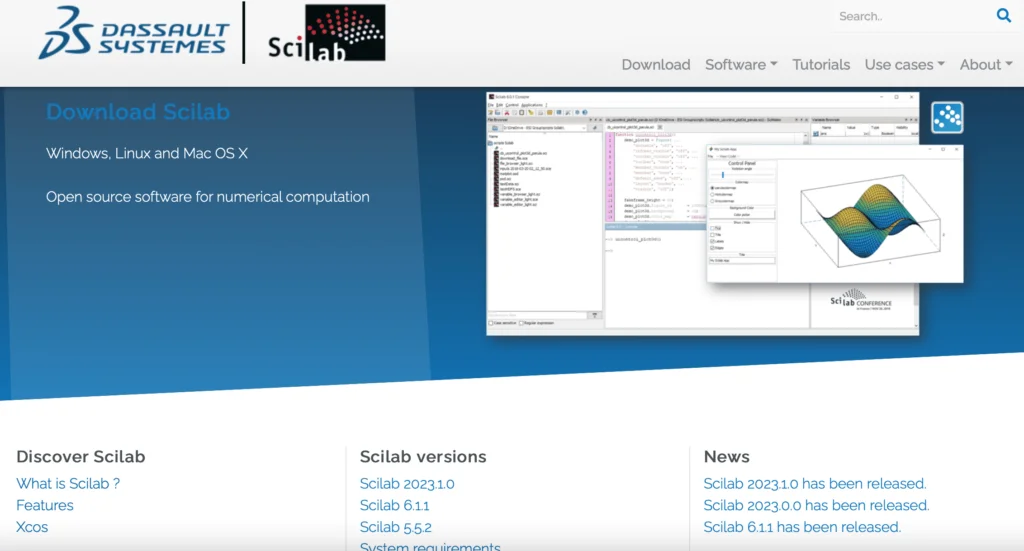Screen dimensions: 1024x551
Task: Click the Dassault Systemes logo
Action: click(134, 33)
